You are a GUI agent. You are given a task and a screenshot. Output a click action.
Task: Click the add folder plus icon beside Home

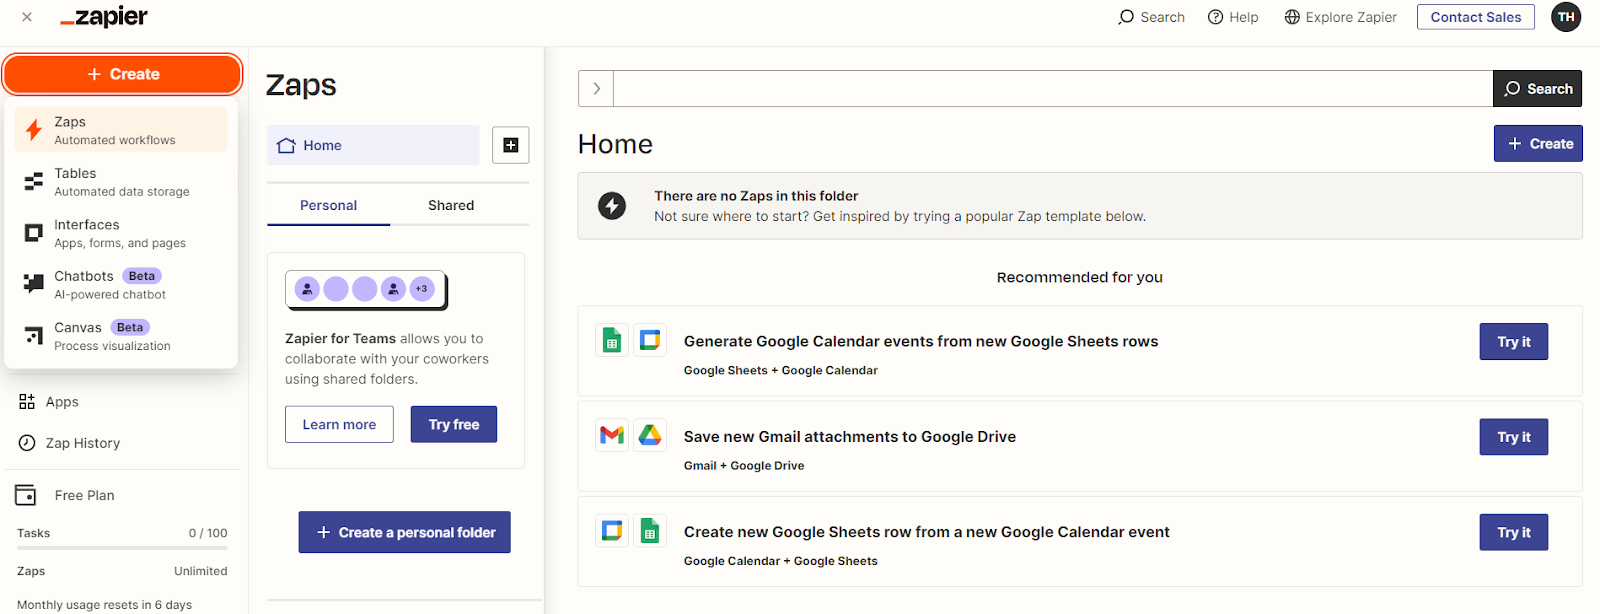pyautogui.click(x=510, y=145)
